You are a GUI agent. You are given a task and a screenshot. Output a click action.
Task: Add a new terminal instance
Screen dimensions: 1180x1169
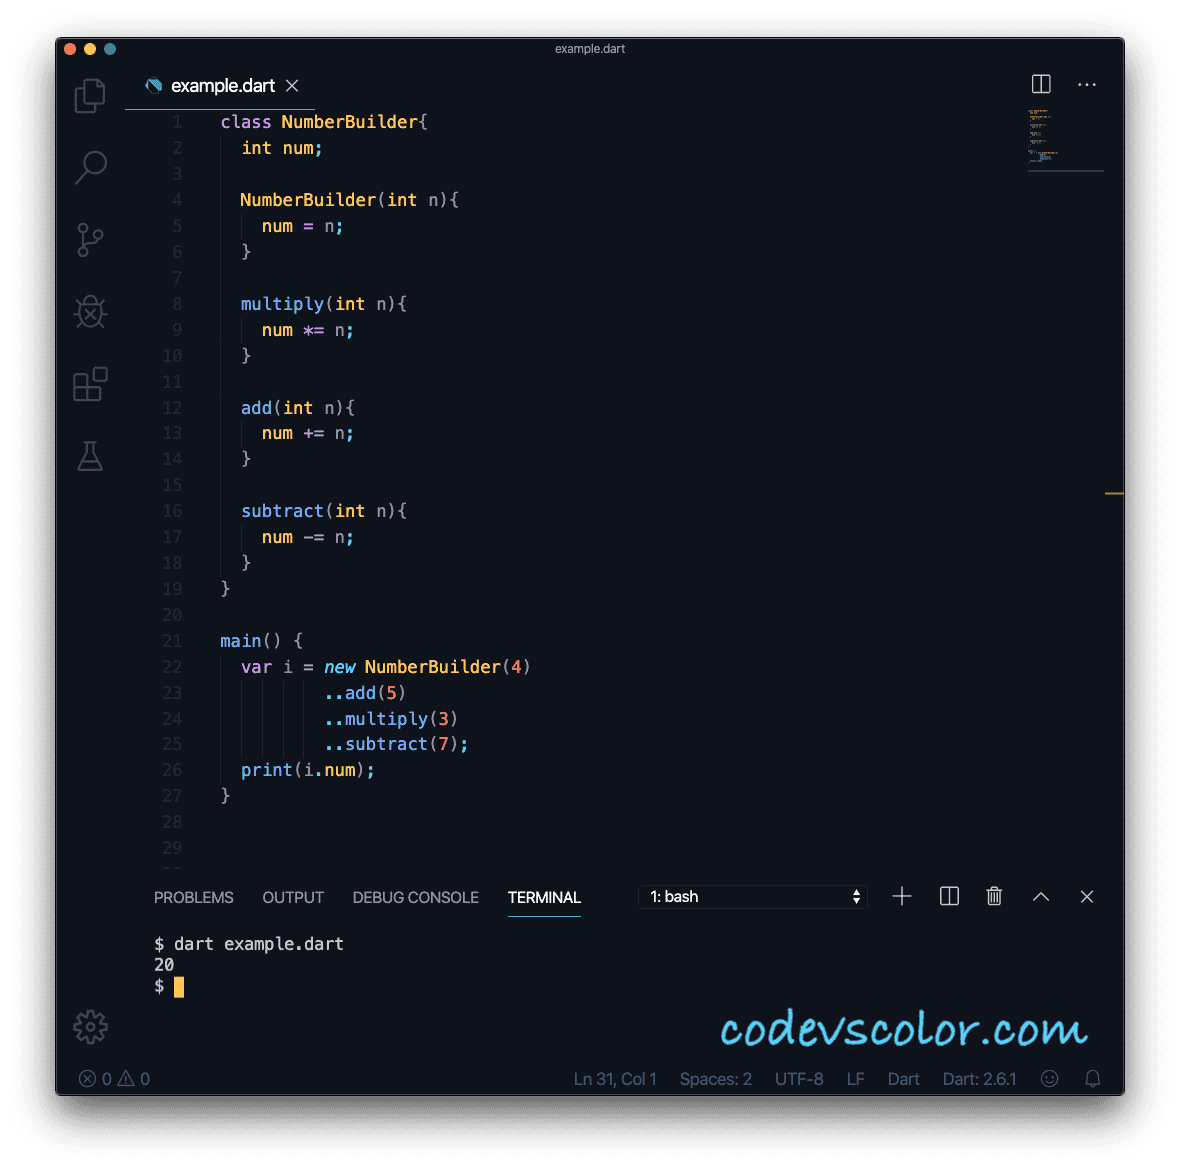[x=902, y=897]
